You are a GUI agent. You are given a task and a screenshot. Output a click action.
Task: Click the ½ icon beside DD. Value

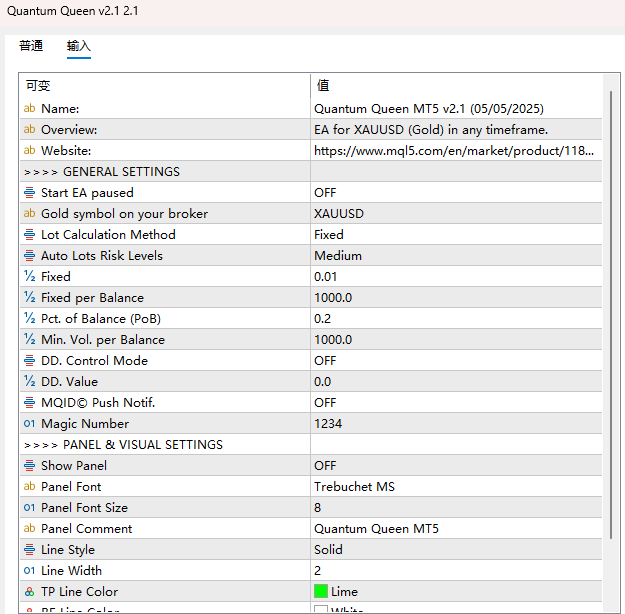(29, 382)
